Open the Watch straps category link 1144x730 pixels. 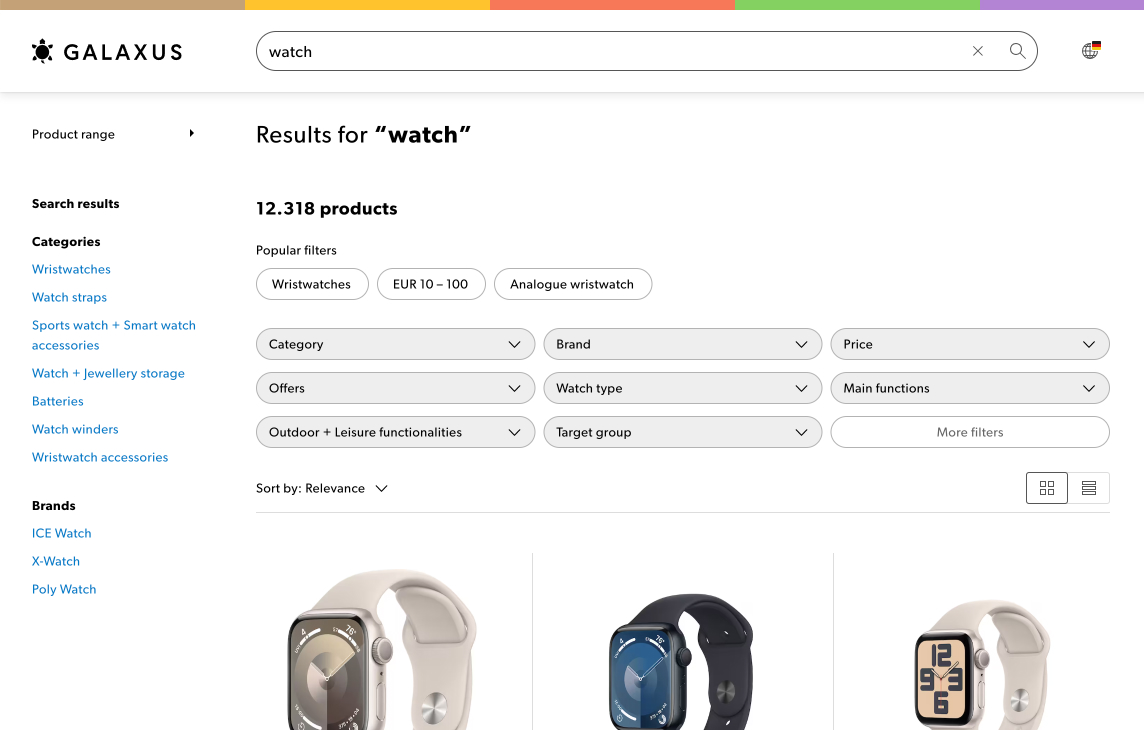pyautogui.click(x=69, y=298)
